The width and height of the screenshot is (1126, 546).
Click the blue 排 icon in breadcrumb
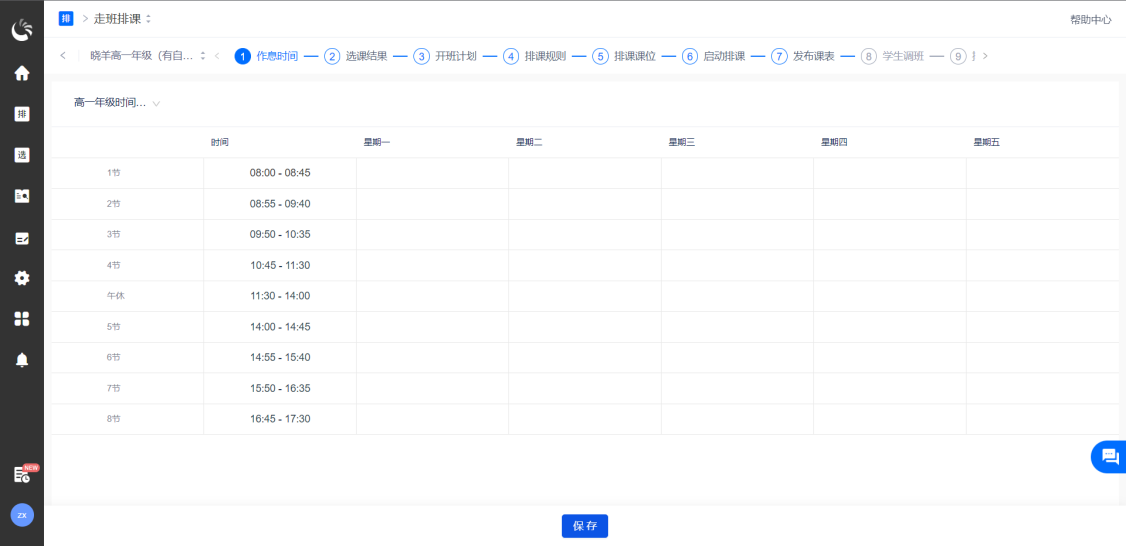pos(66,19)
